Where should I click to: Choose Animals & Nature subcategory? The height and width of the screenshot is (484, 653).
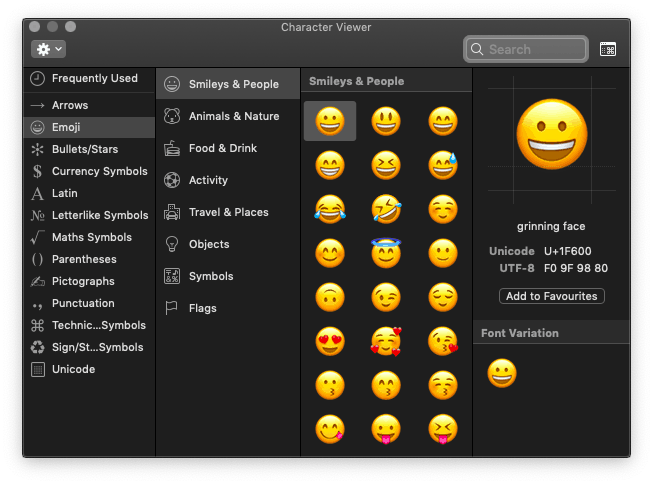pos(228,116)
